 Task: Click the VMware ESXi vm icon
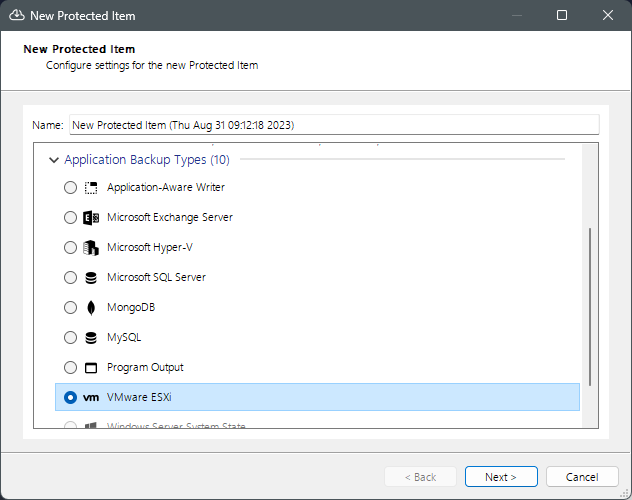(x=91, y=397)
